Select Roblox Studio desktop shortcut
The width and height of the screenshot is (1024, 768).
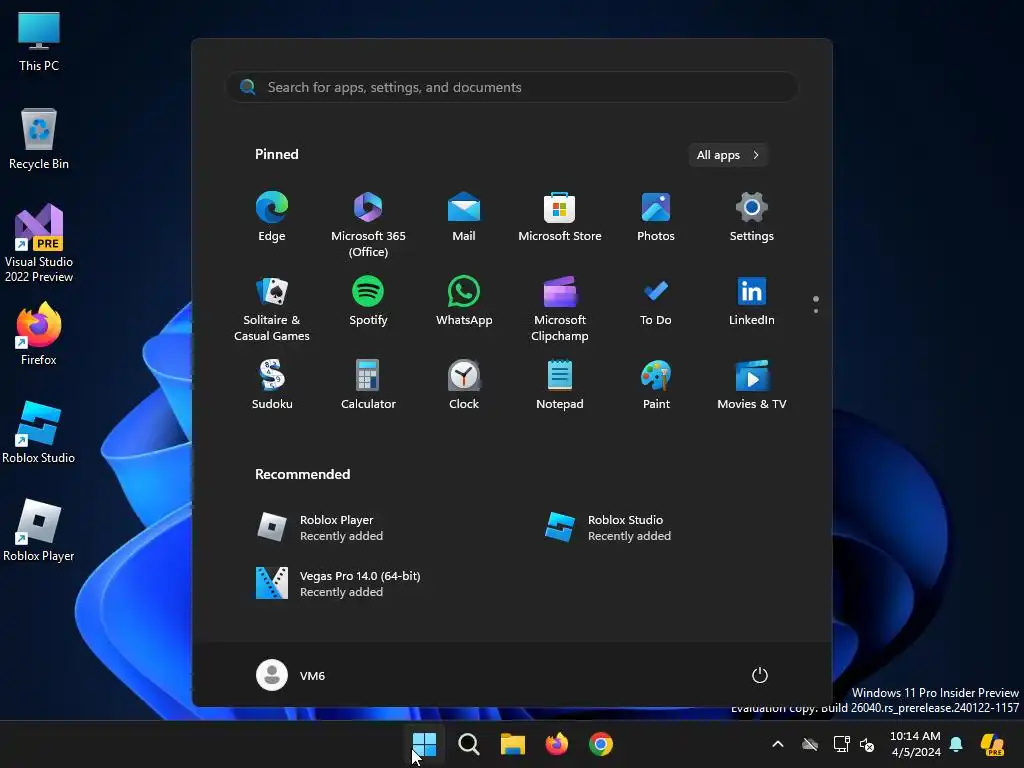[x=39, y=432]
